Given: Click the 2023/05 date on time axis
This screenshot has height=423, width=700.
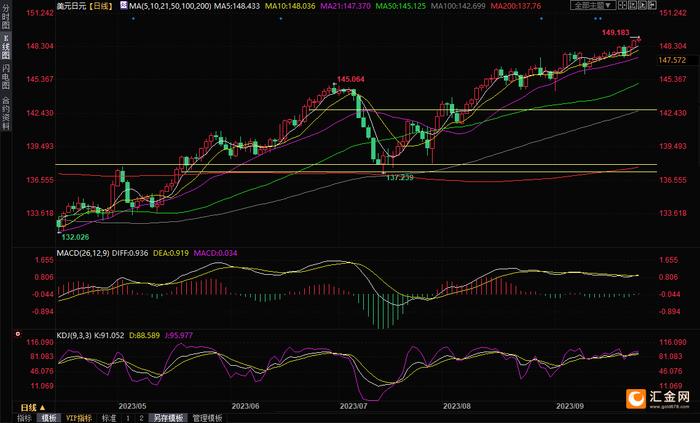Looking at the screenshot, I should point(133,406).
